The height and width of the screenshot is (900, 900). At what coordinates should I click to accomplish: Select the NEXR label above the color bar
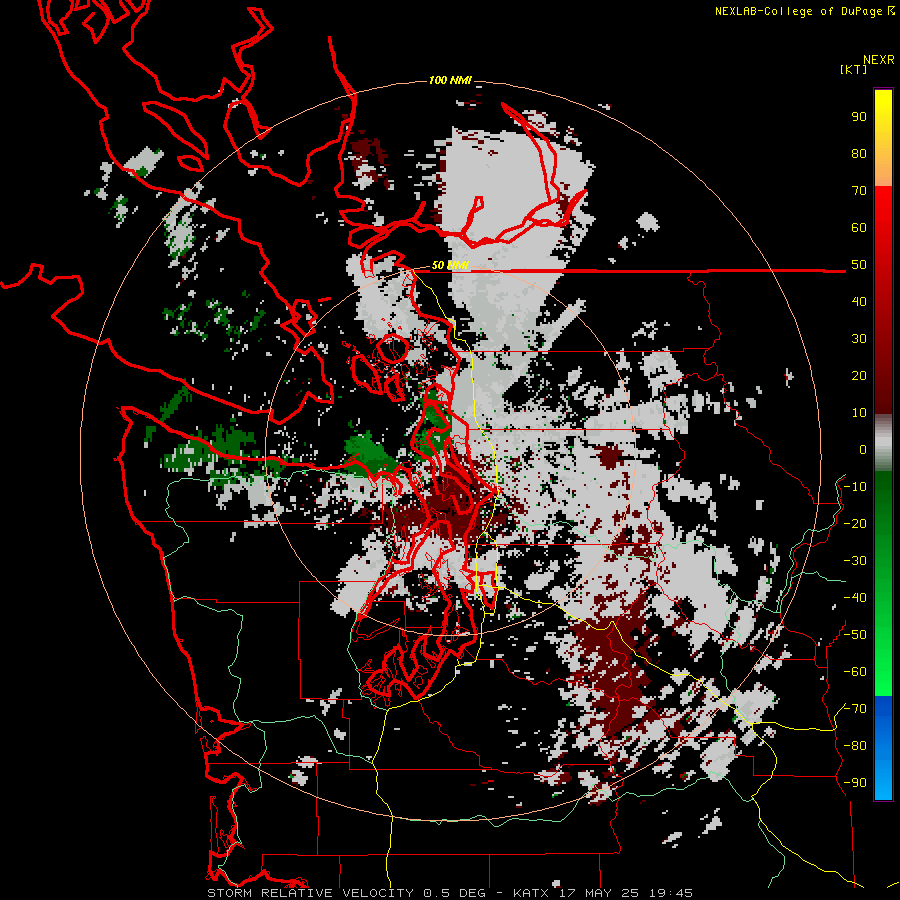tap(879, 60)
